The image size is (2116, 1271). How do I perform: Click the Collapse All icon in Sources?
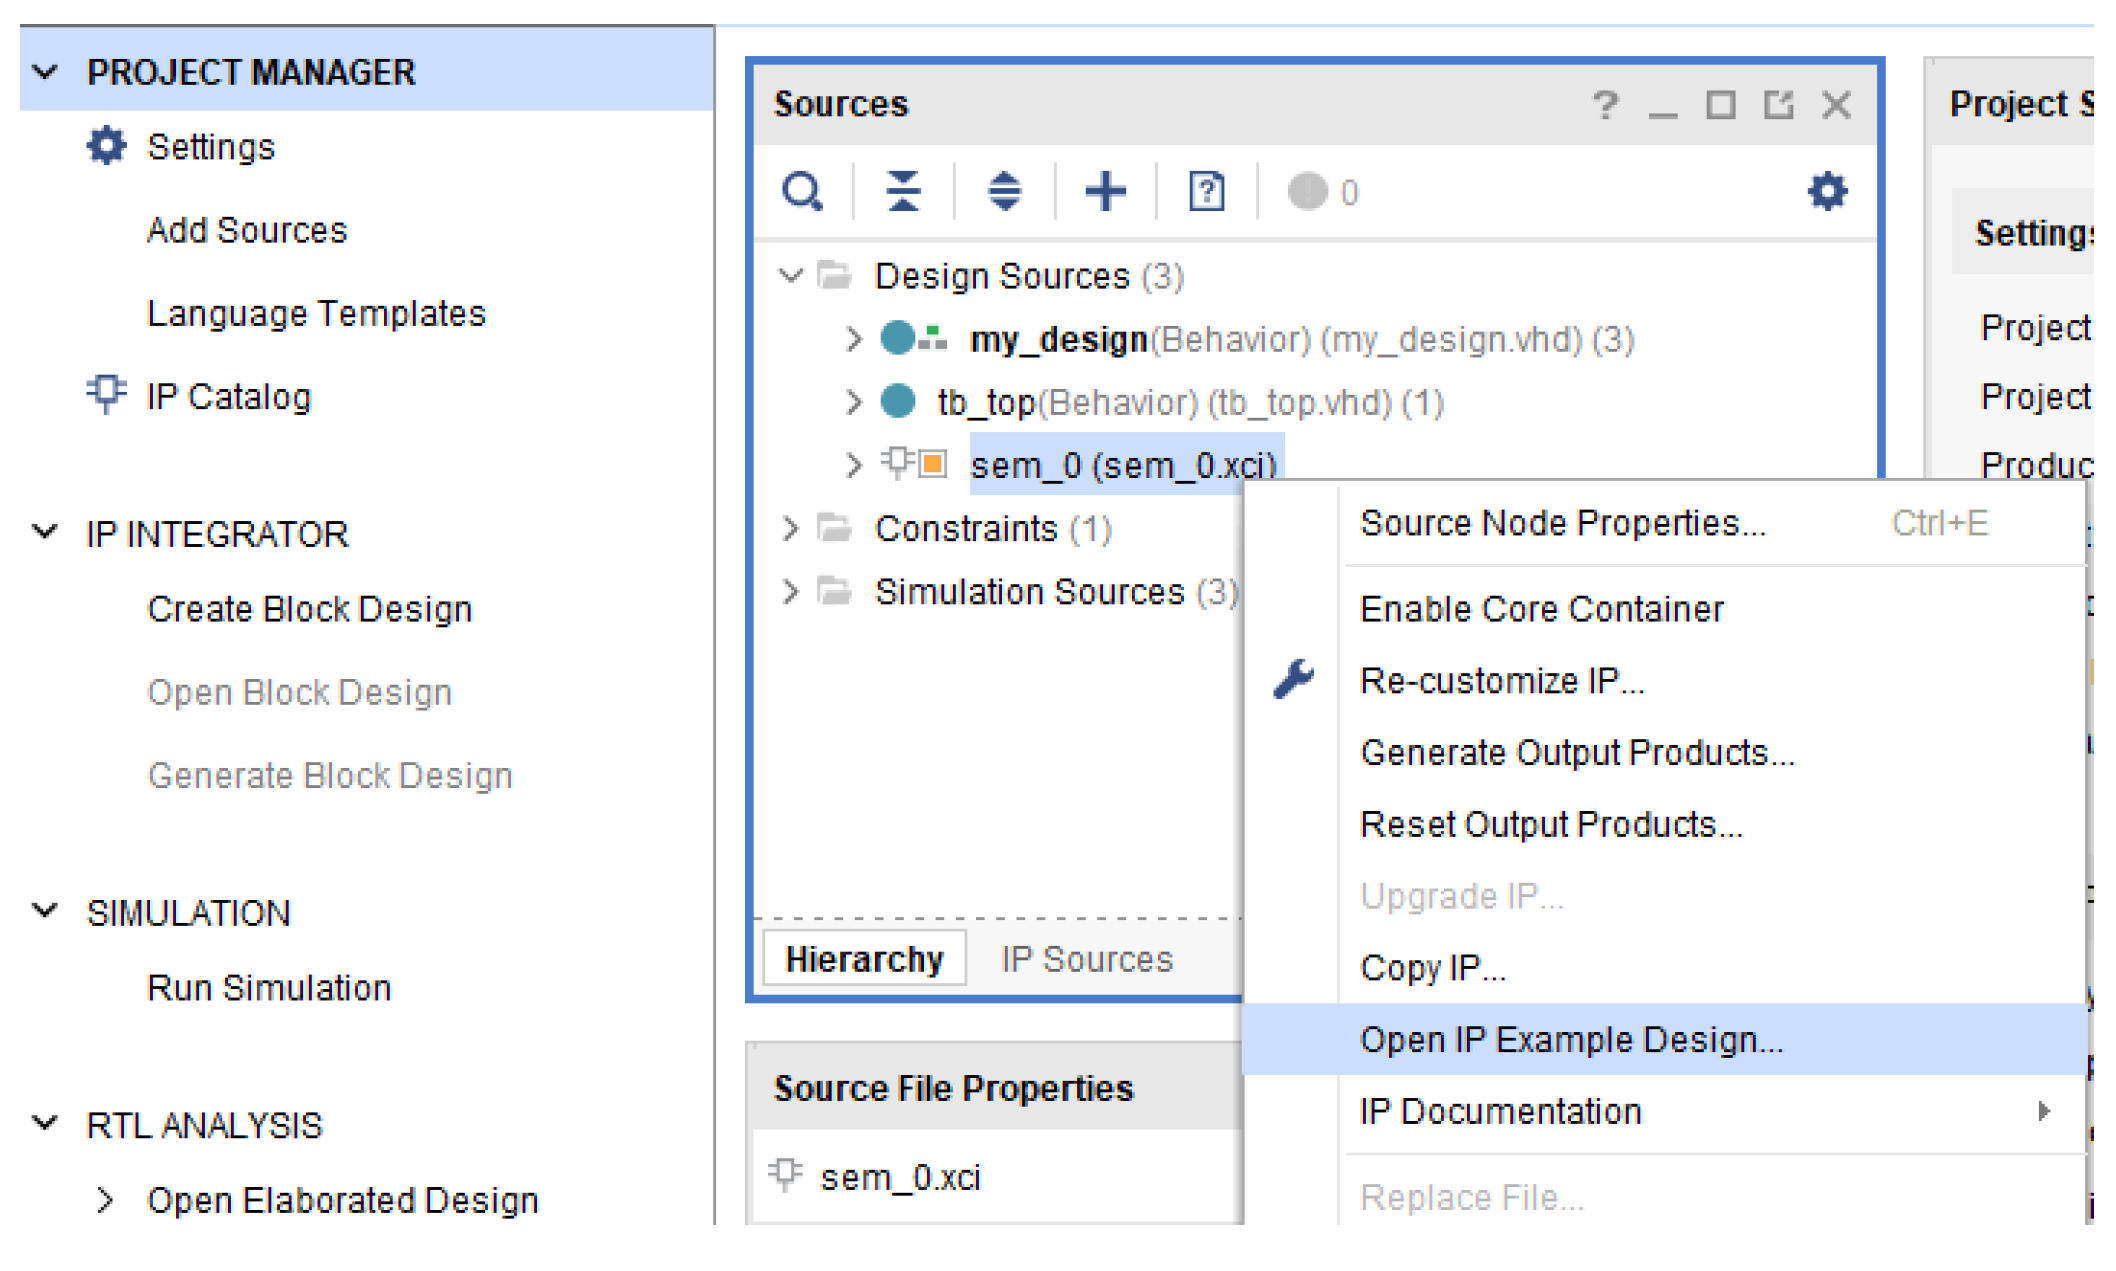pyautogui.click(x=903, y=191)
